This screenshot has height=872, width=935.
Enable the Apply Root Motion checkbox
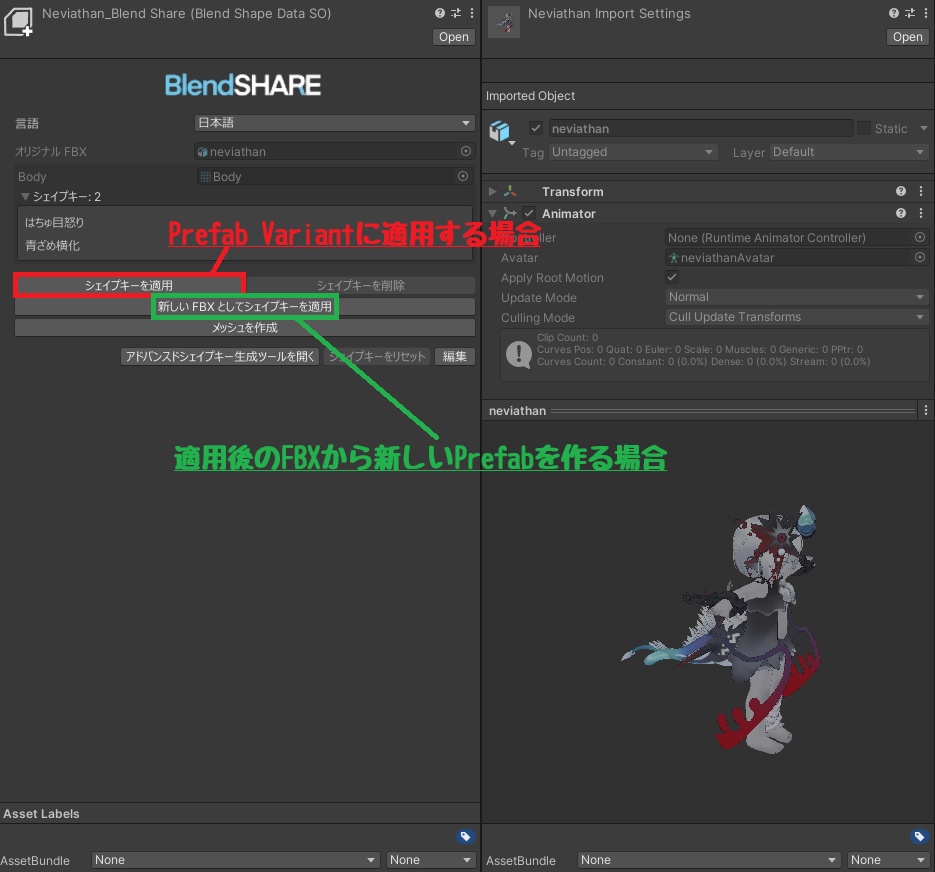[x=673, y=277]
